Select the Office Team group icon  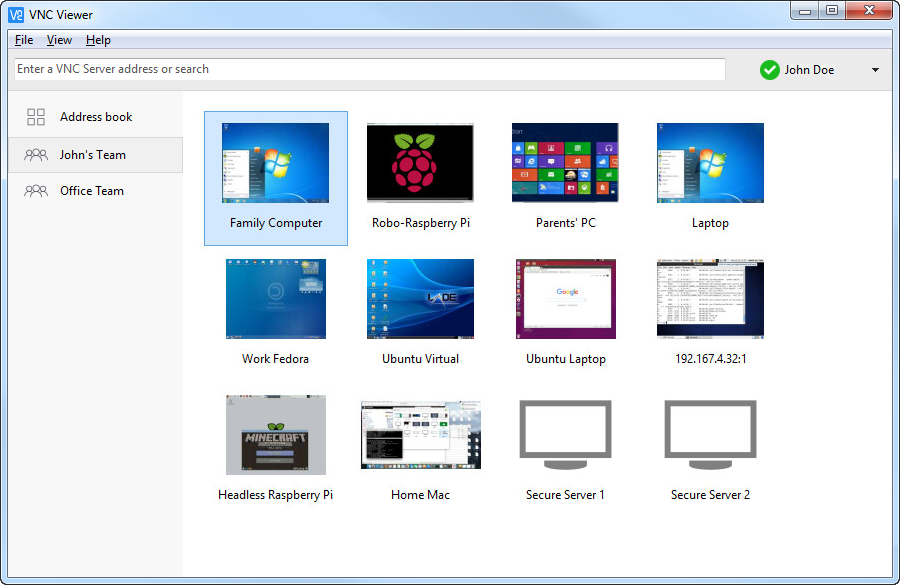pos(35,191)
